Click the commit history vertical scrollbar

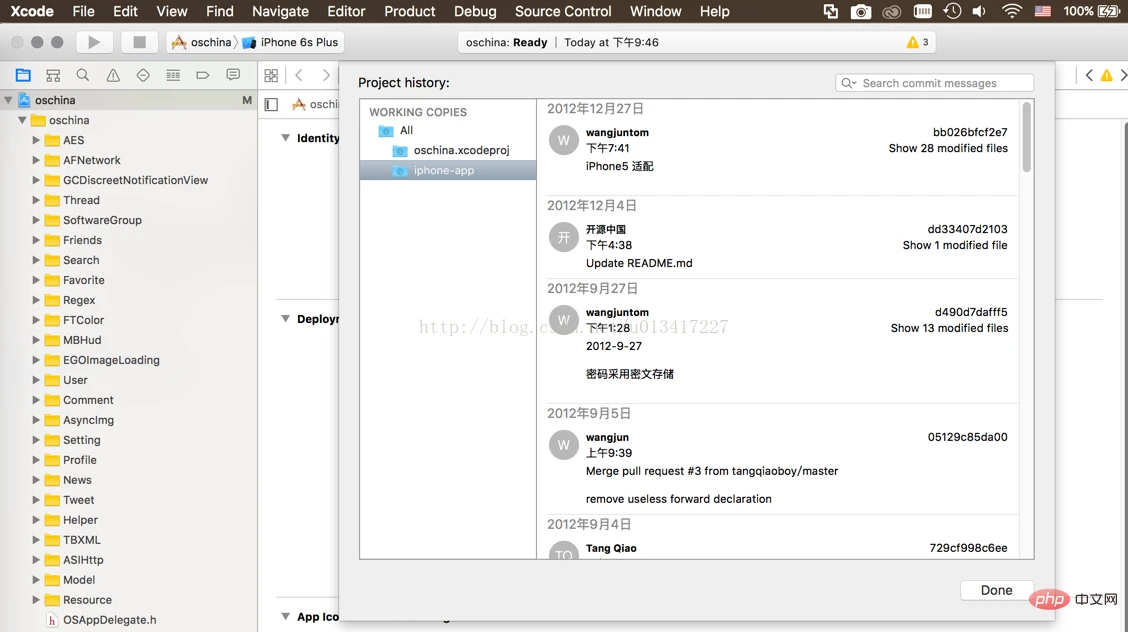click(1027, 137)
